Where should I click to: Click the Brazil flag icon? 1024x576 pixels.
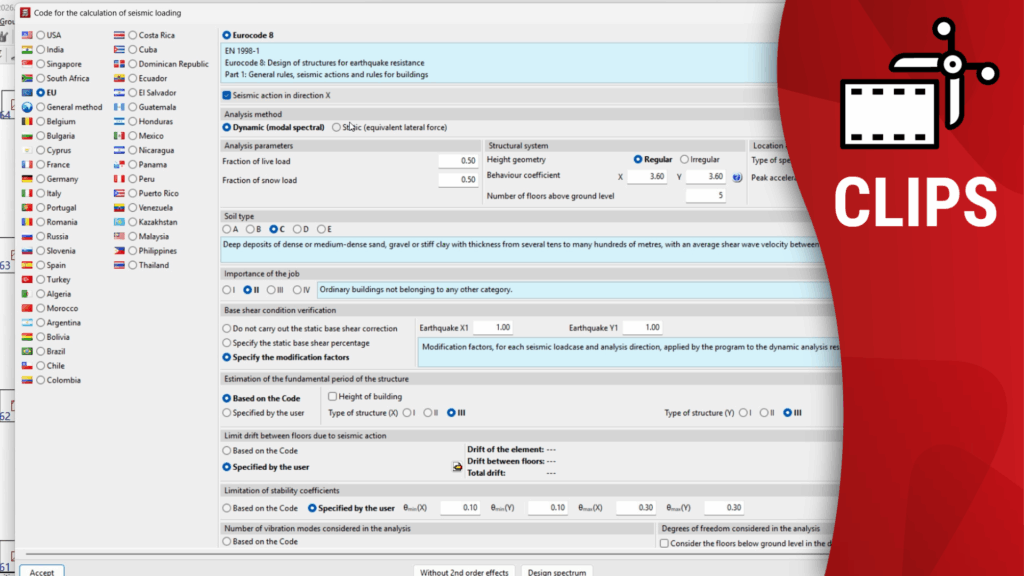pyautogui.click(x=28, y=352)
